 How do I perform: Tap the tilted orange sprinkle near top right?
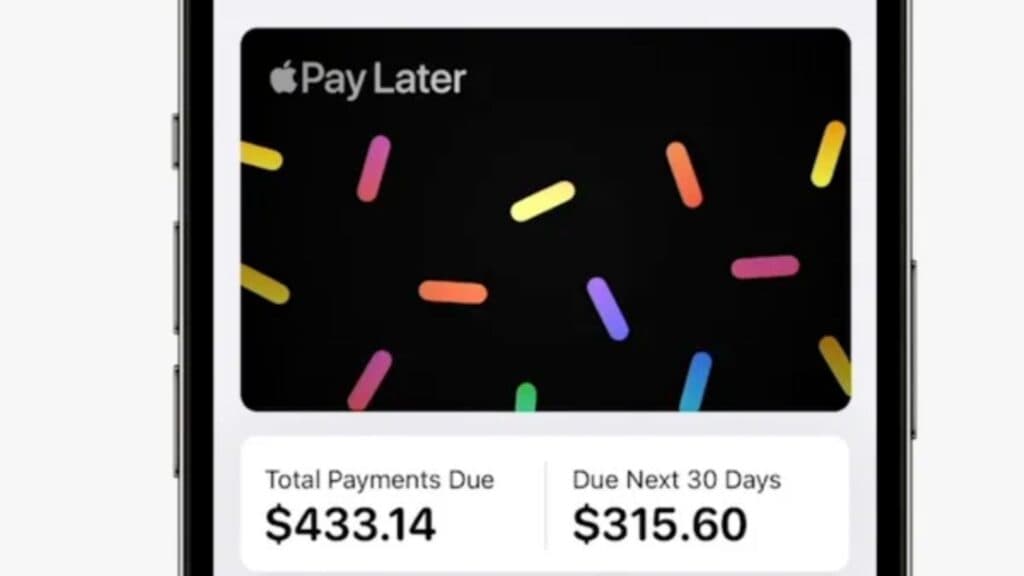684,175
